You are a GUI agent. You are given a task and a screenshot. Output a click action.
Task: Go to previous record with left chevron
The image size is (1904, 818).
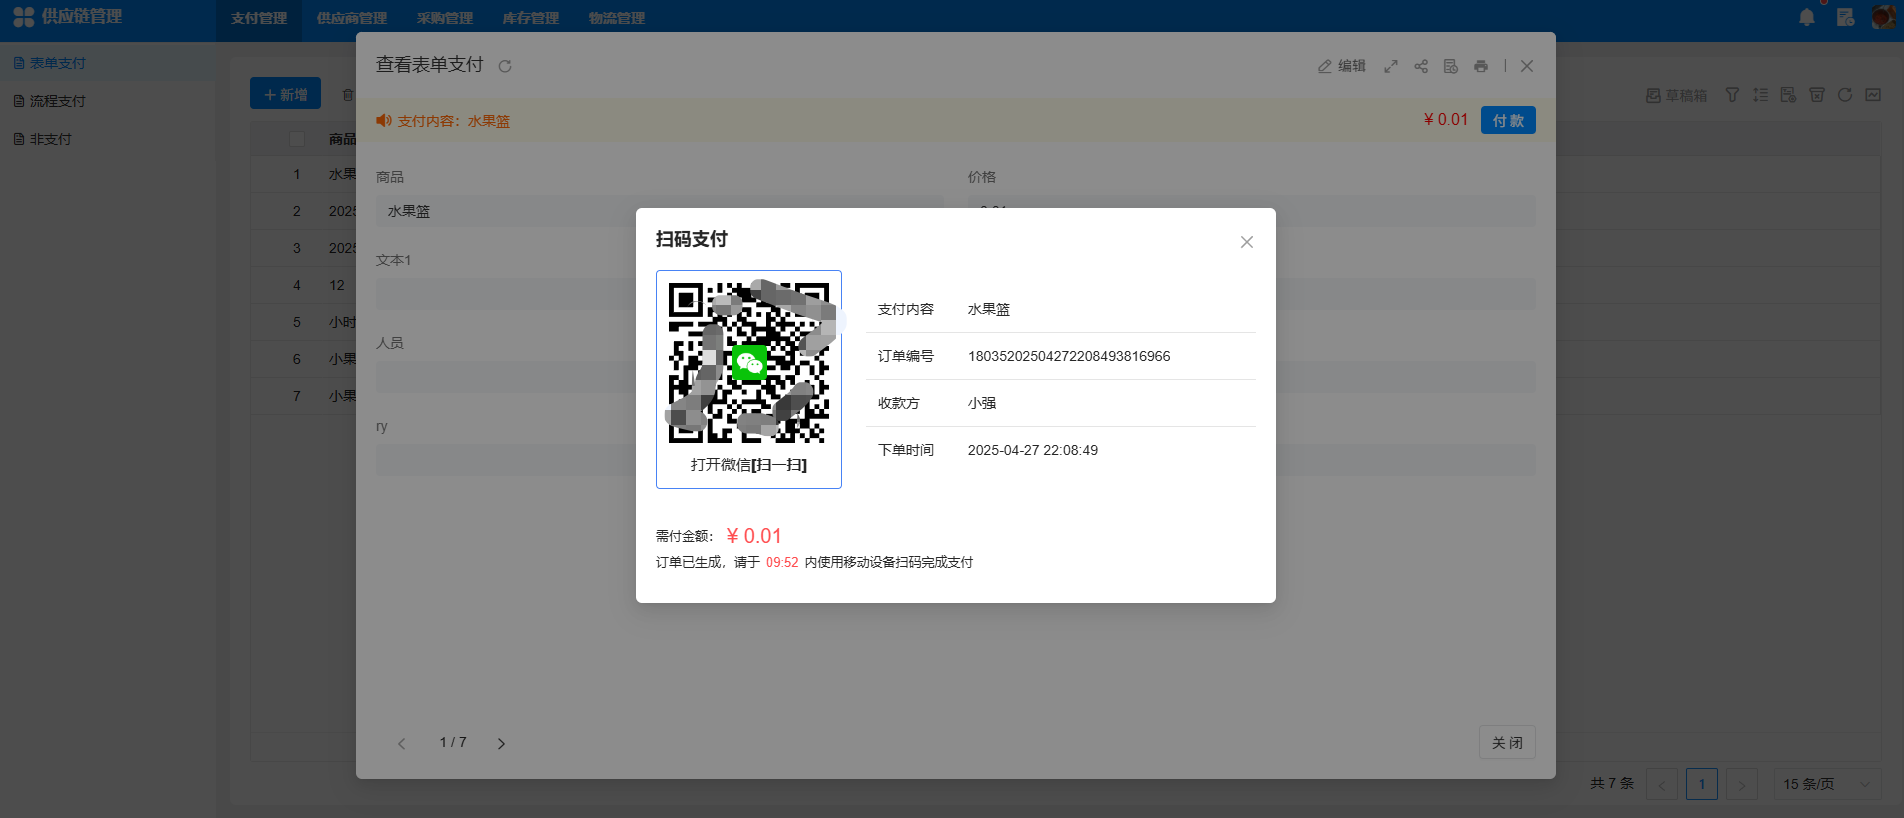[402, 743]
